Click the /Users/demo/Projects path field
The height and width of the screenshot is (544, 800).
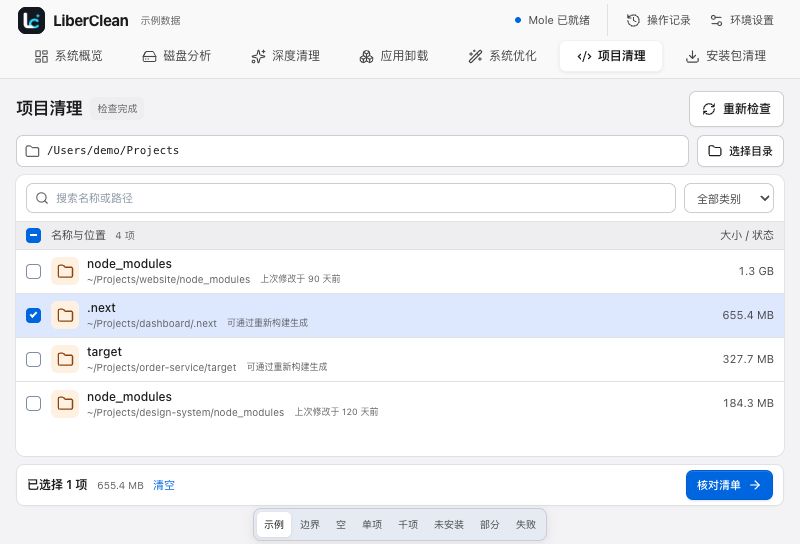(353, 151)
